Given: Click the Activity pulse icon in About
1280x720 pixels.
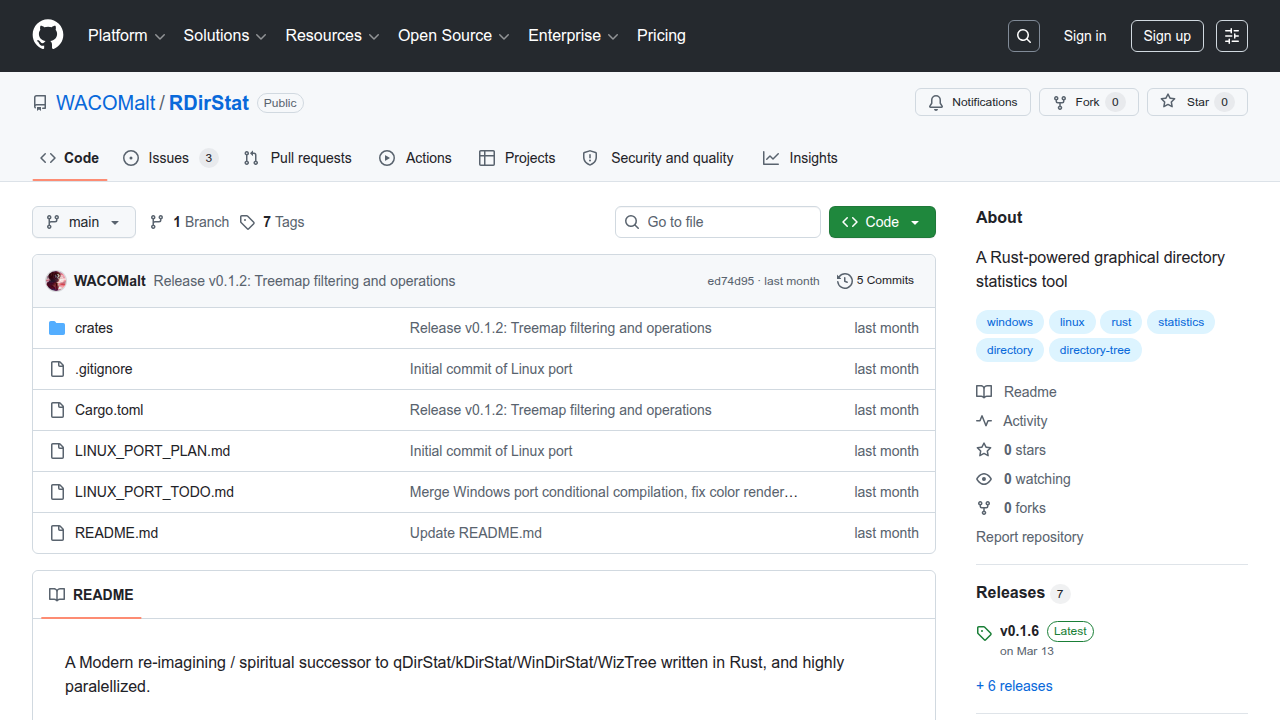Looking at the screenshot, I should click(984, 421).
